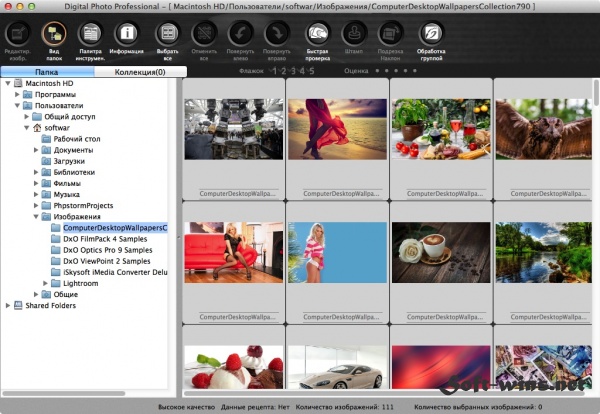Select the owl thumbnail
Image resolution: width=600 pixels, height=414 pixels.
(x=544, y=129)
